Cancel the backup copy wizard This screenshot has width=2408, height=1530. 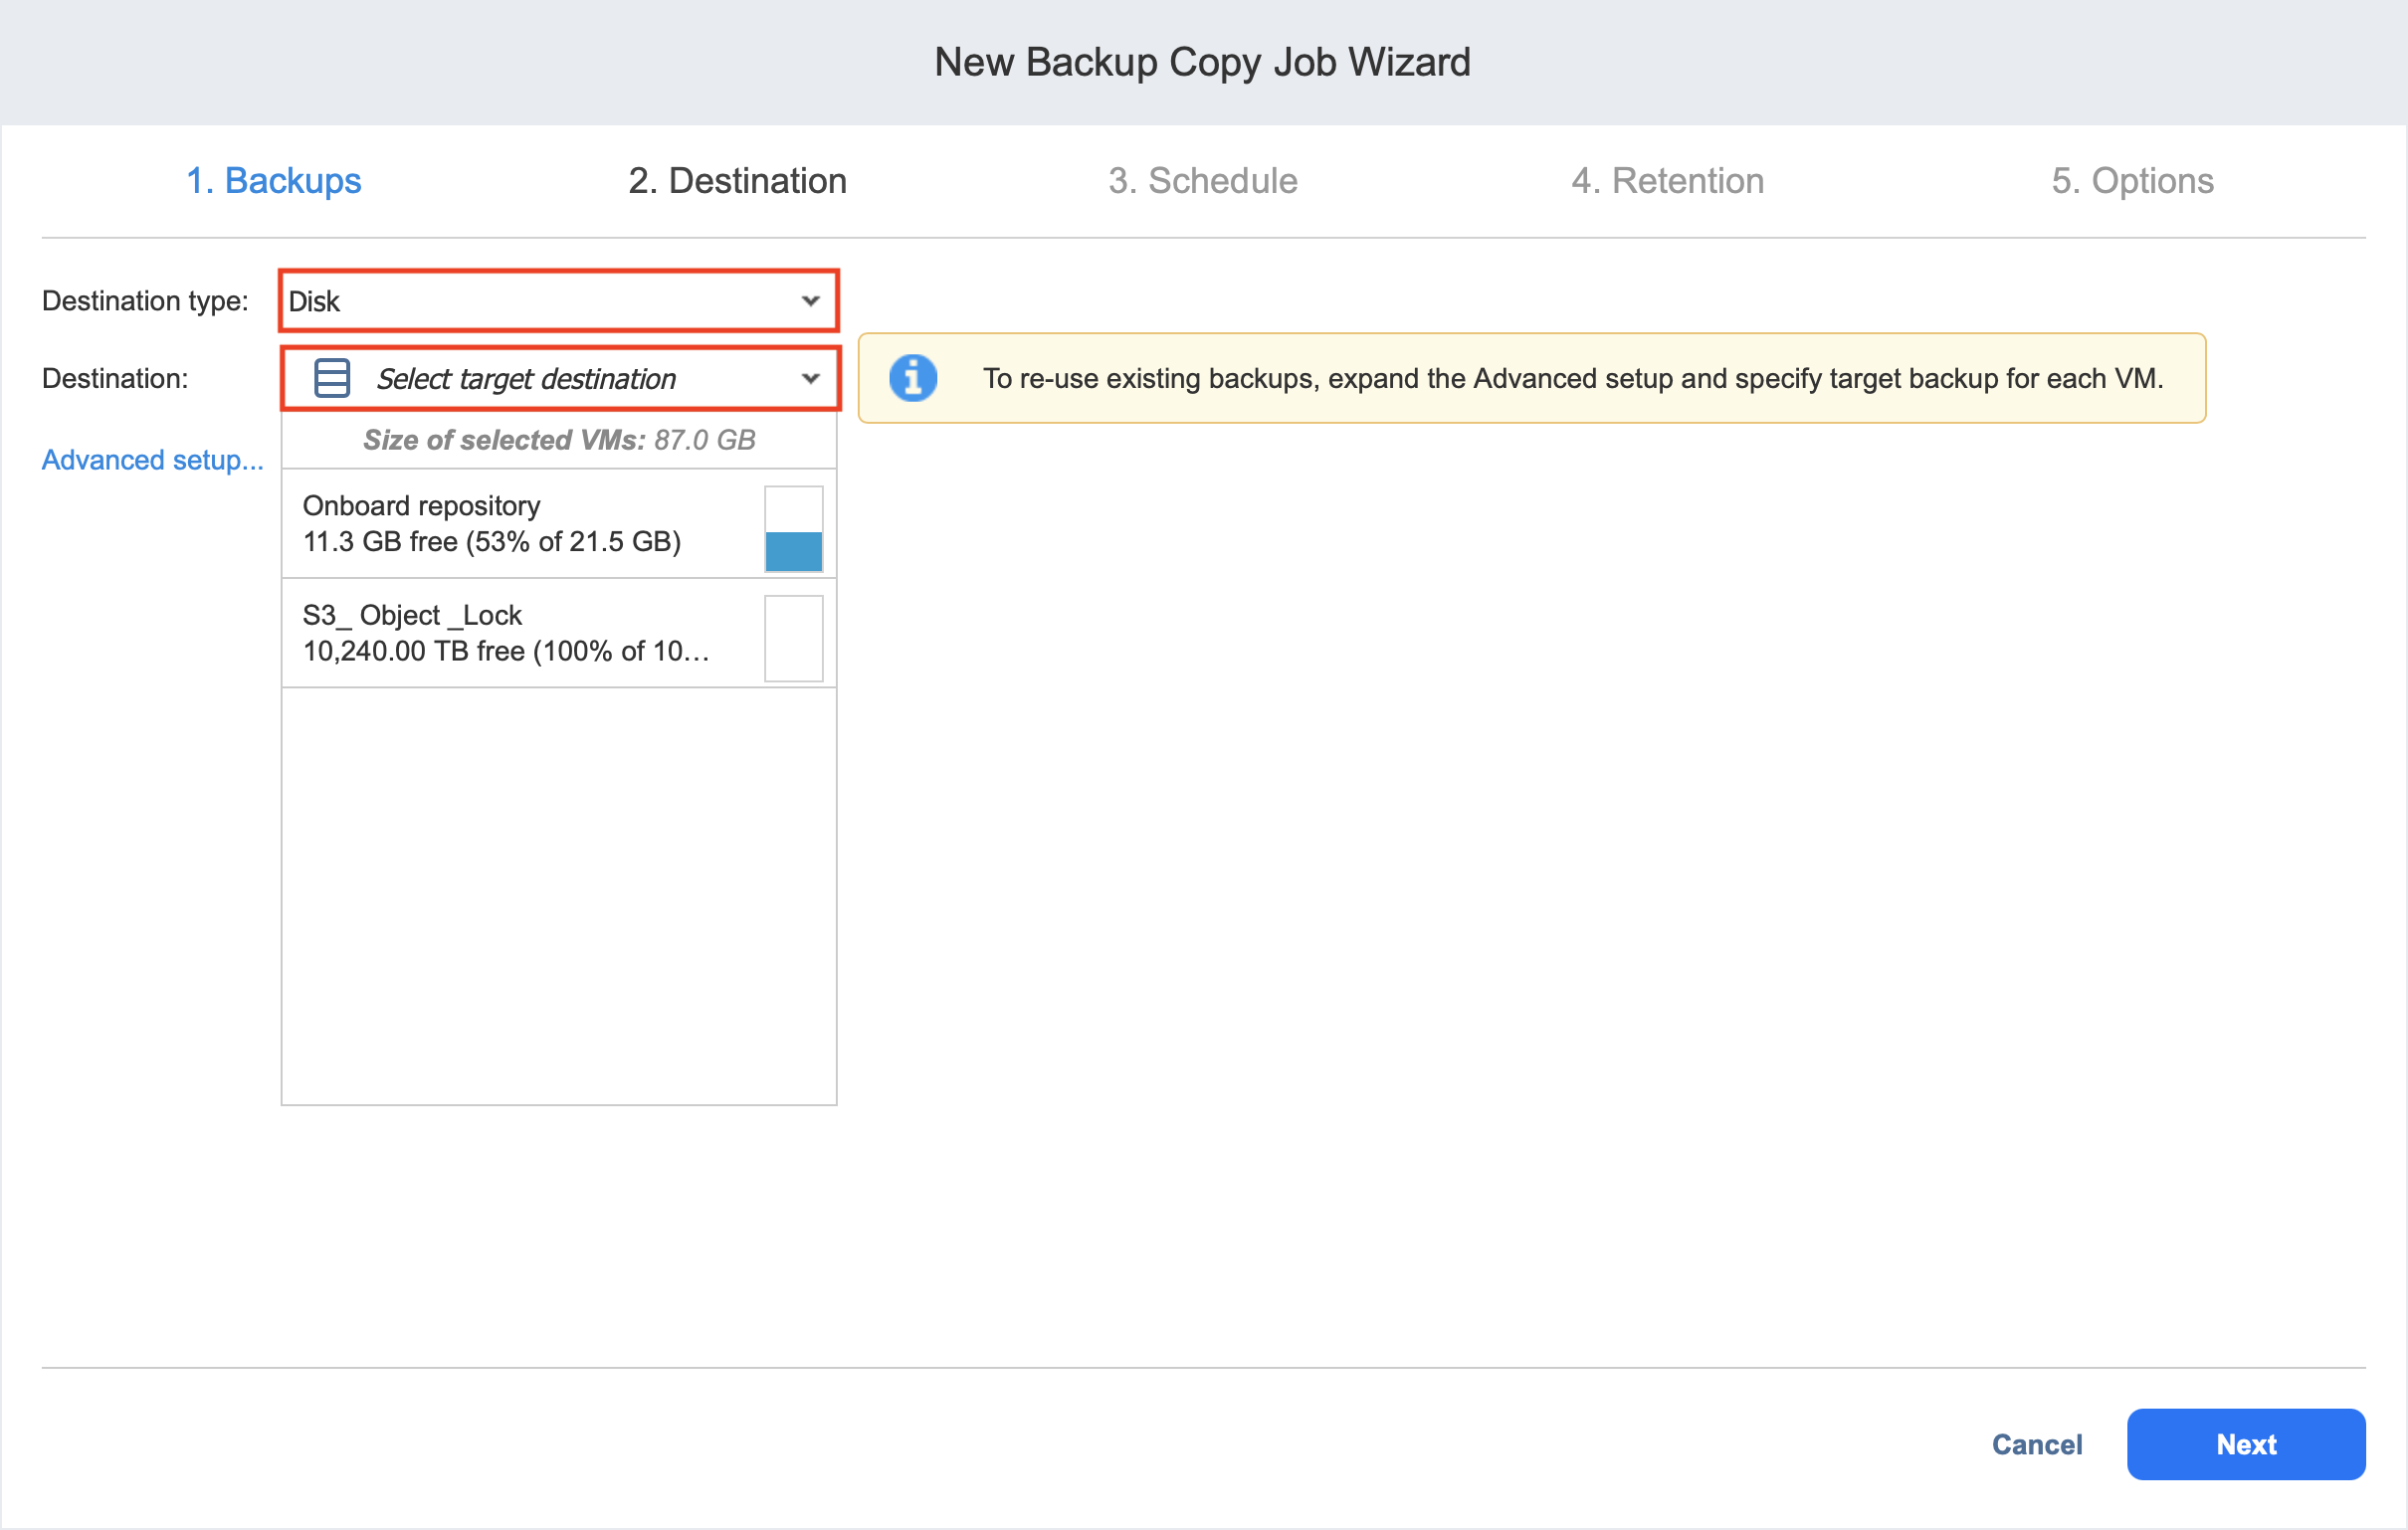(2036, 1444)
